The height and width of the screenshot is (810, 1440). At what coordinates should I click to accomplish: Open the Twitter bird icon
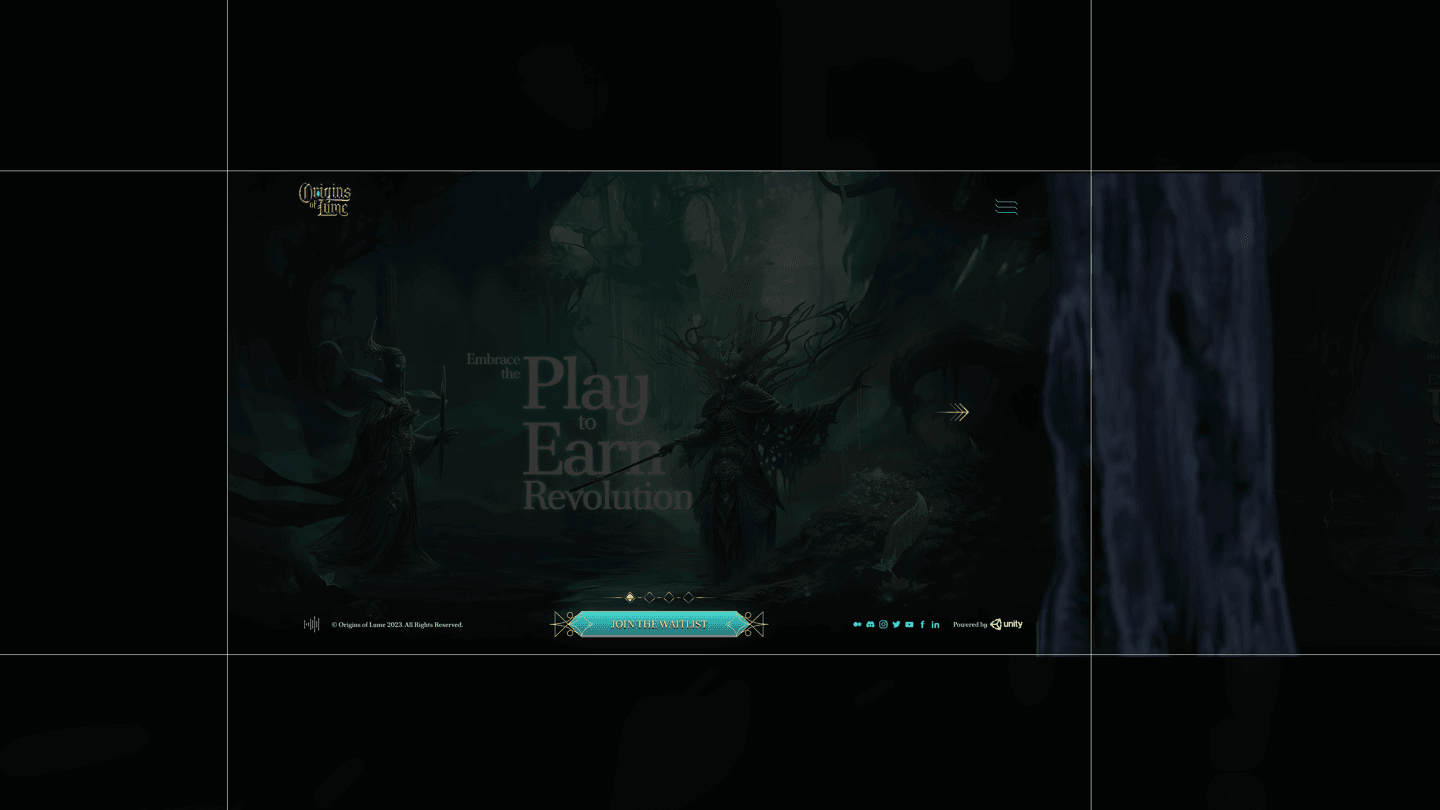896,624
